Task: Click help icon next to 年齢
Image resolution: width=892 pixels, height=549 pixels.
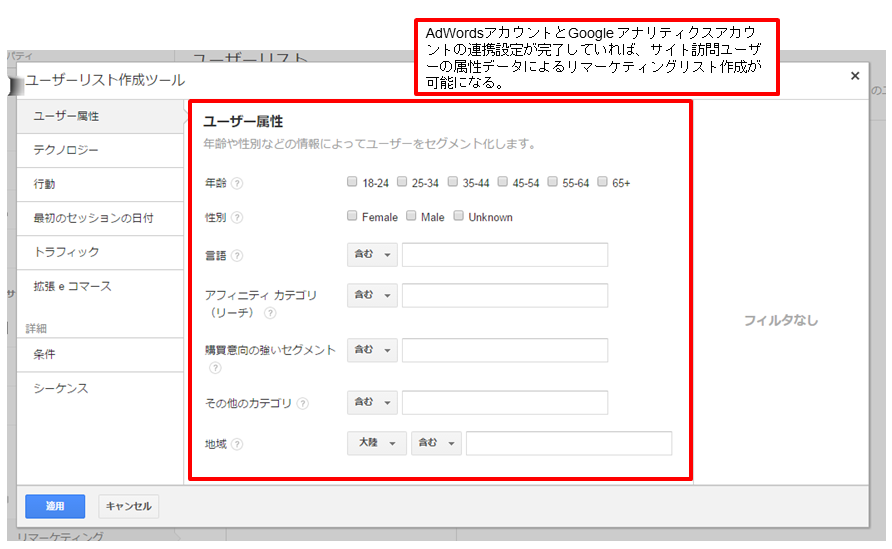Action: coord(237,183)
